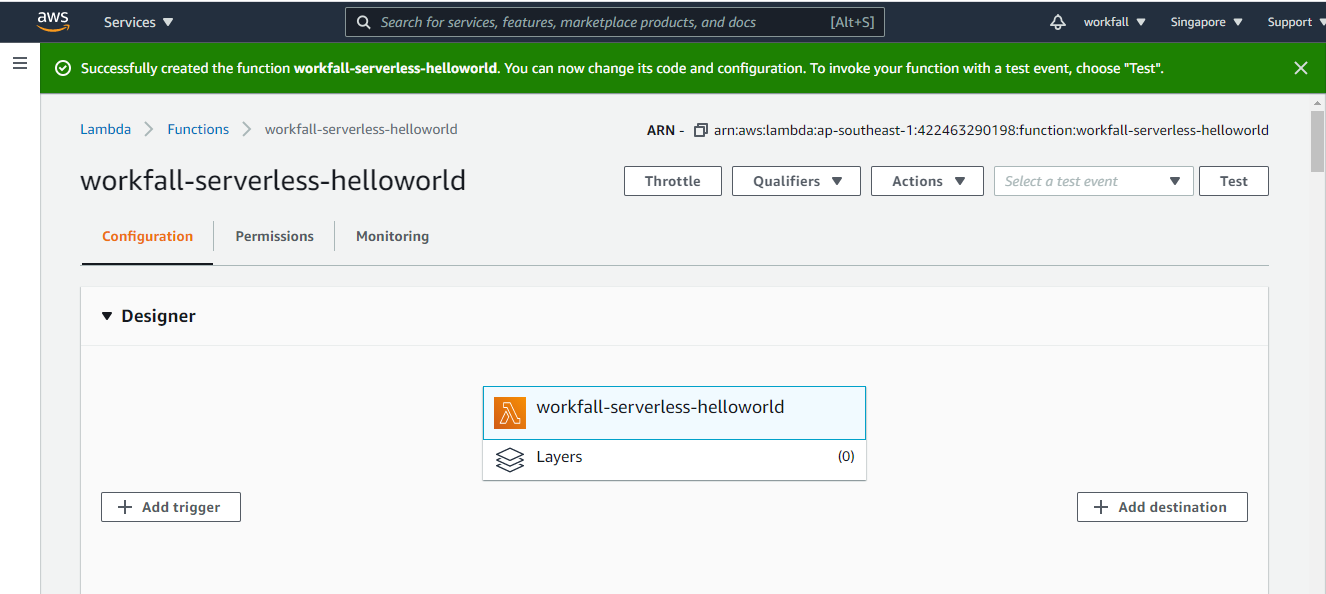Viewport: 1326px width, 594px height.
Task: Open the workfall account dropdown
Action: point(1115,22)
